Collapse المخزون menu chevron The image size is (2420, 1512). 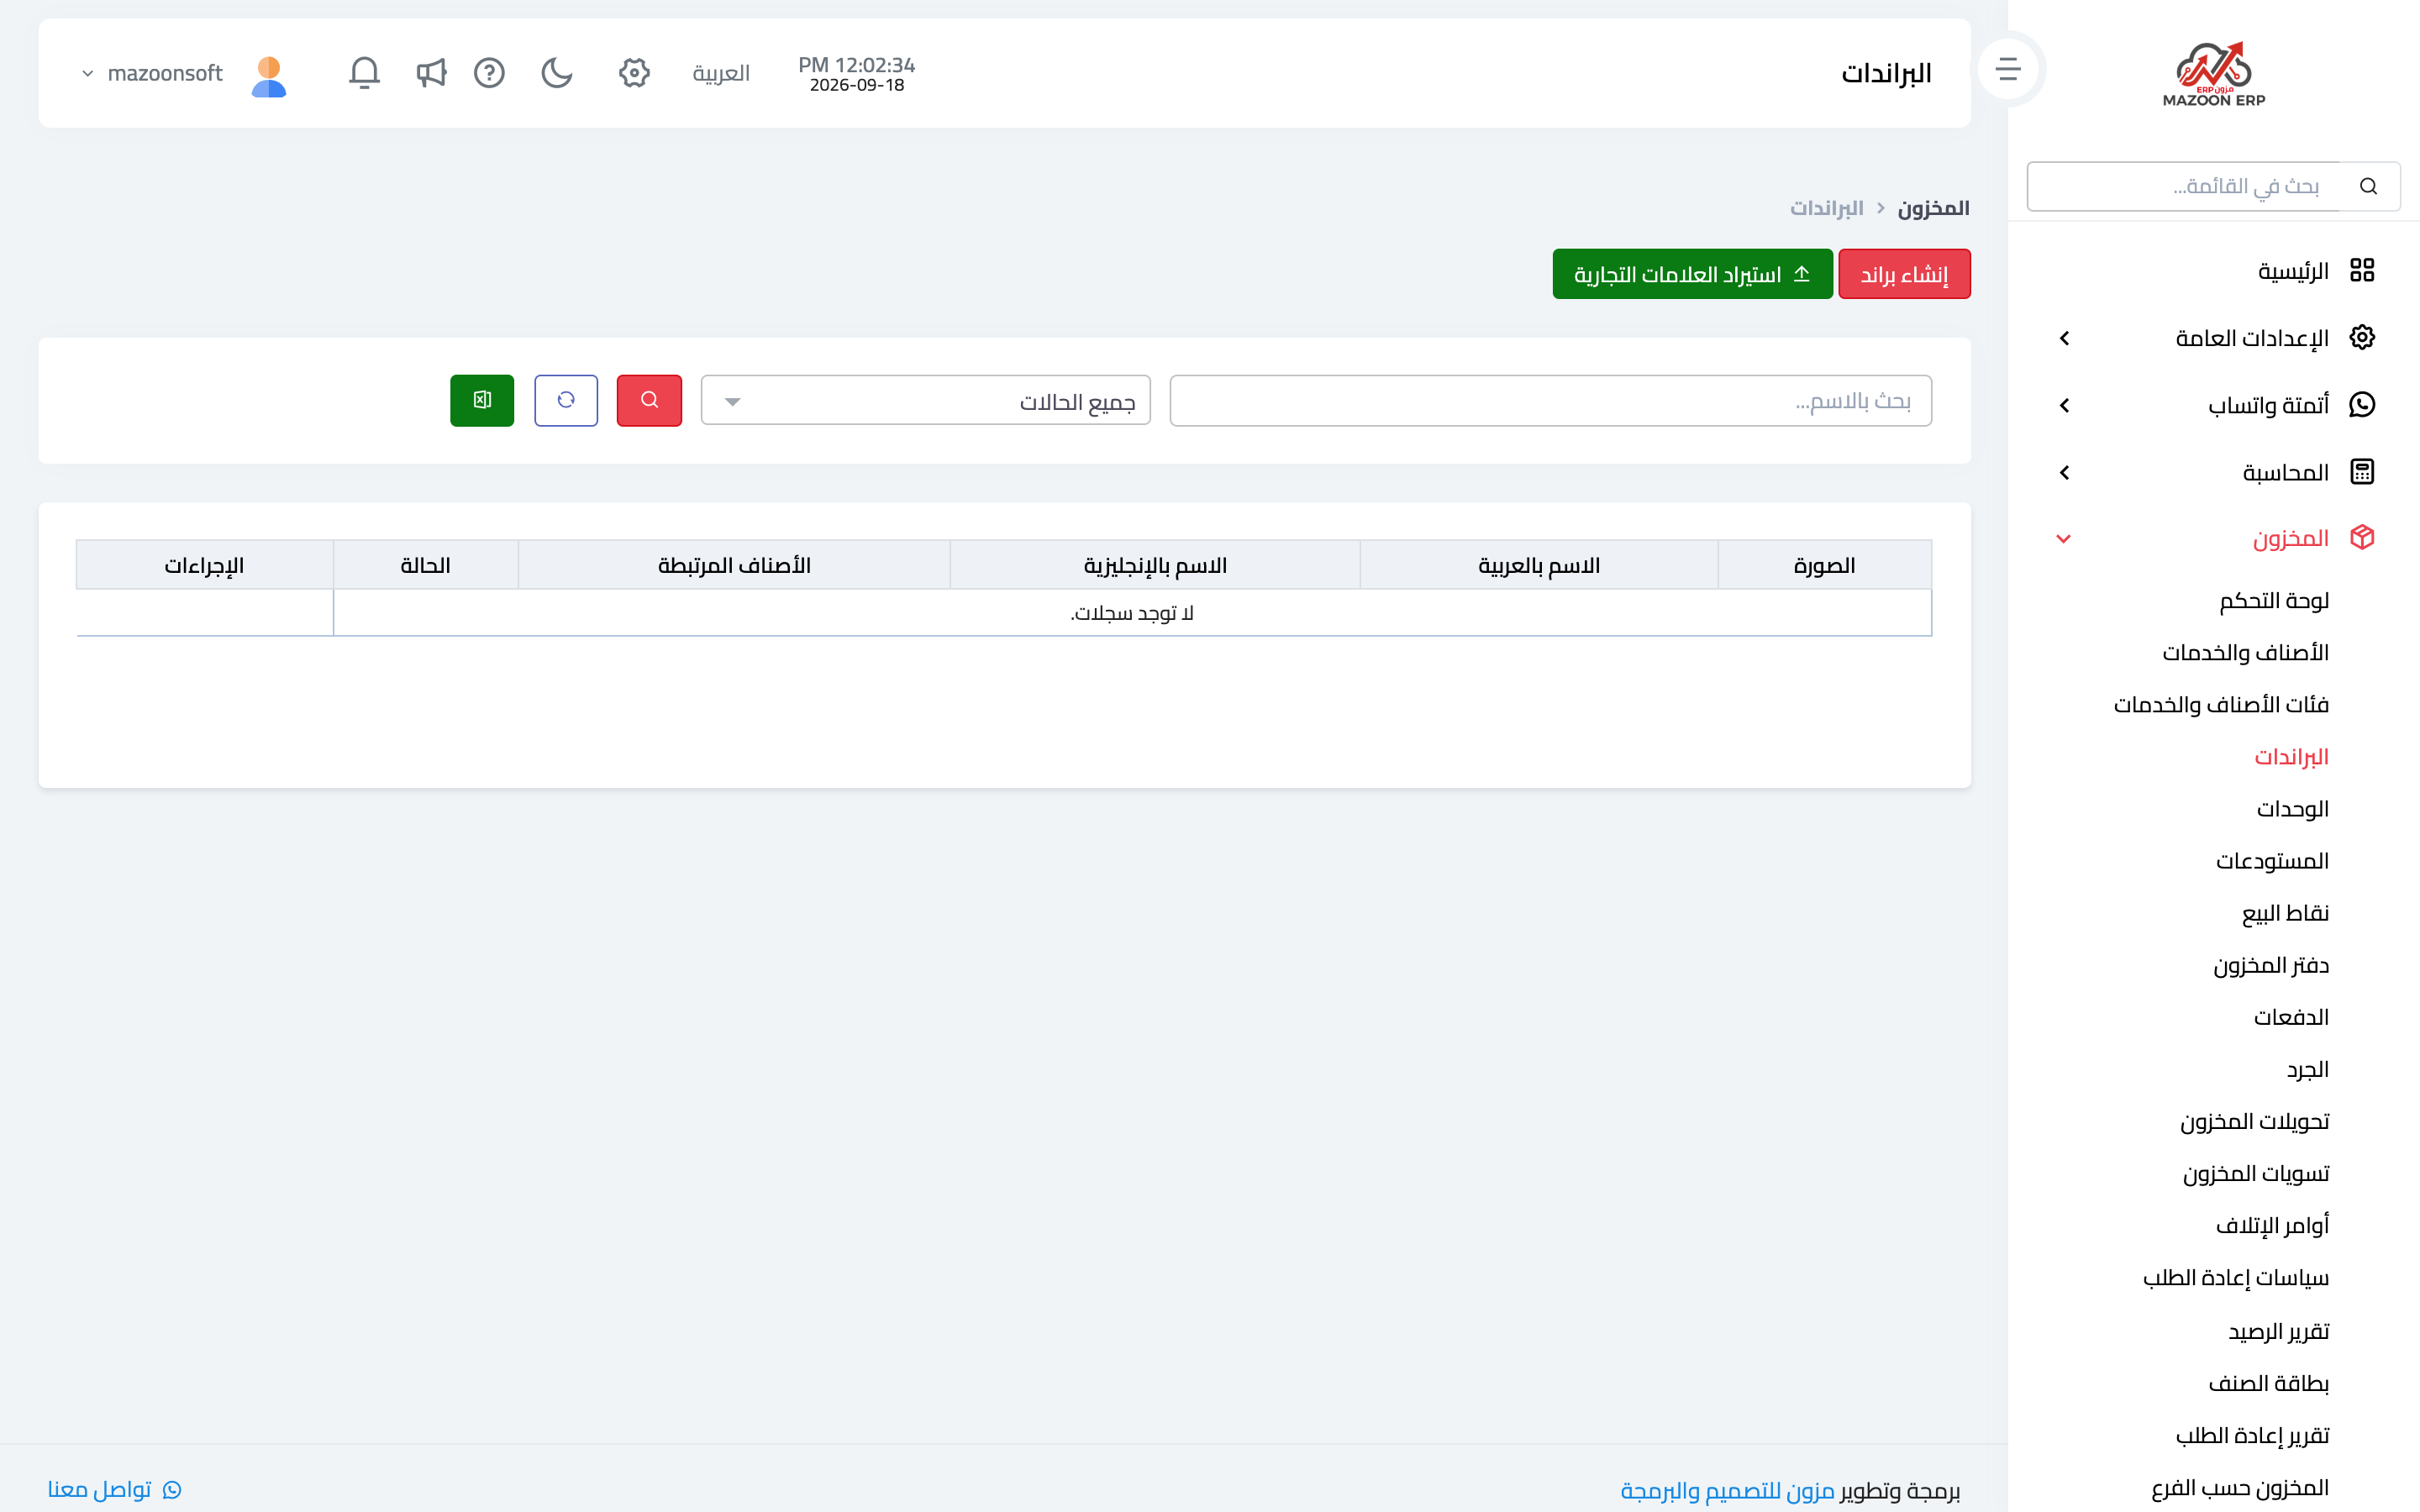click(x=2064, y=539)
